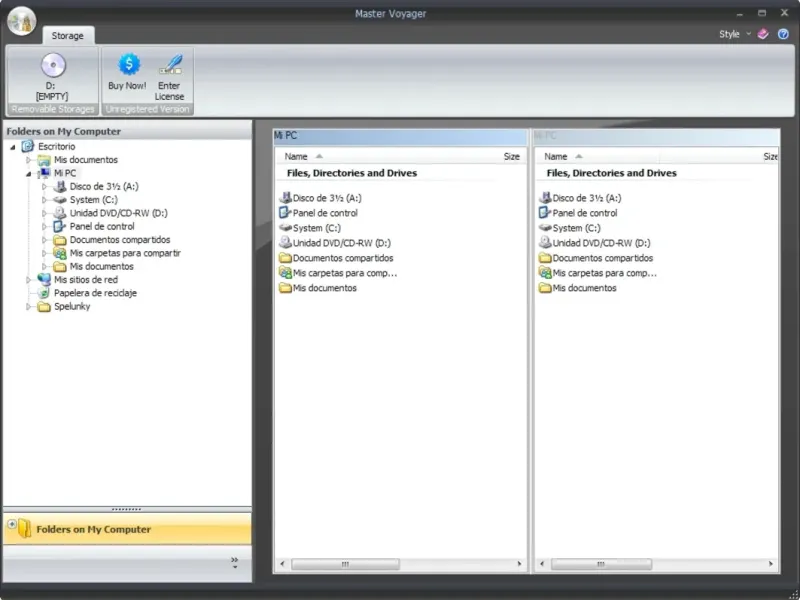Screen dimensions: 800x600
Task: Open navigation pane configure chevron button
Action: point(235,563)
